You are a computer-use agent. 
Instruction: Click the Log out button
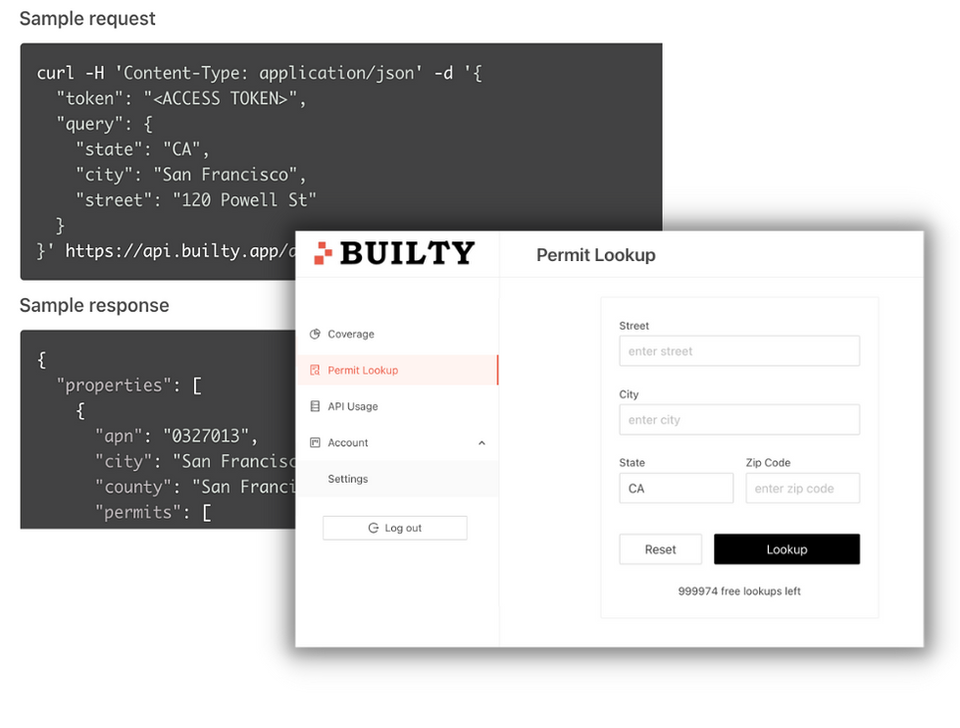tap(395, 528)
